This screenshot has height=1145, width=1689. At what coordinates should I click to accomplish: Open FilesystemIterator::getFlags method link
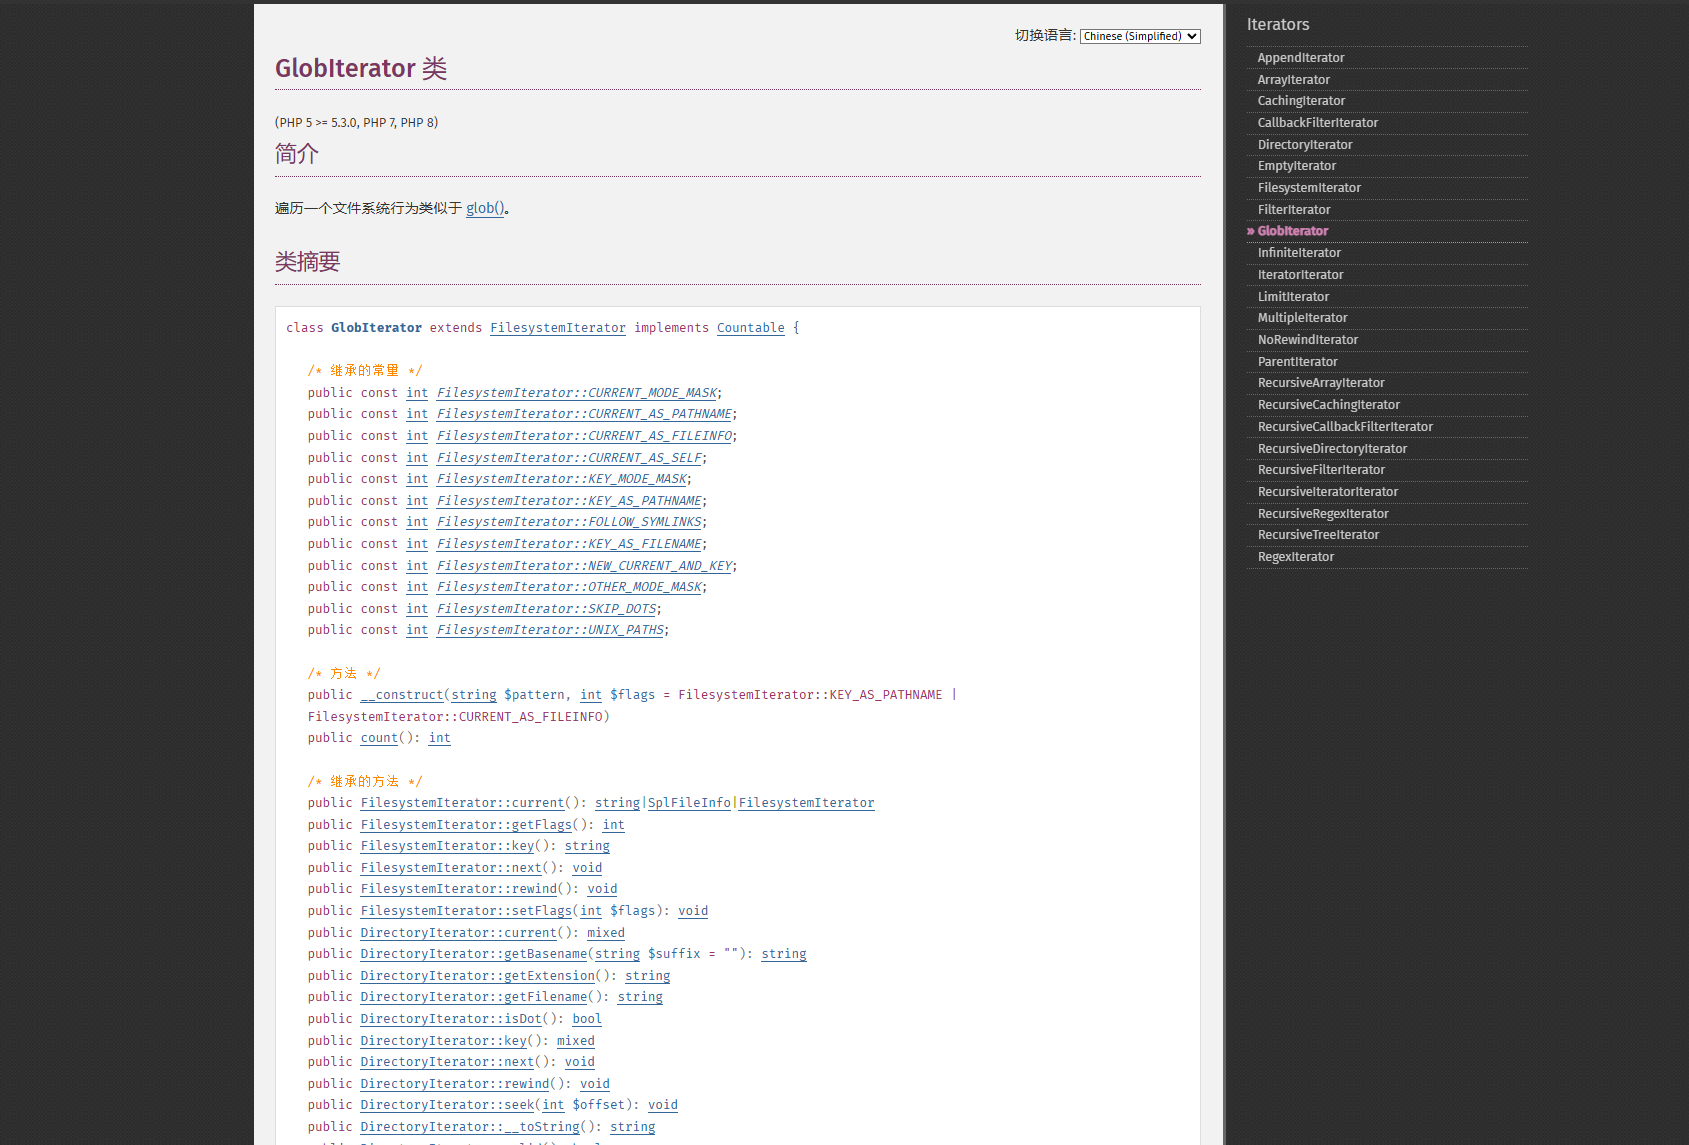pos(466,825)
